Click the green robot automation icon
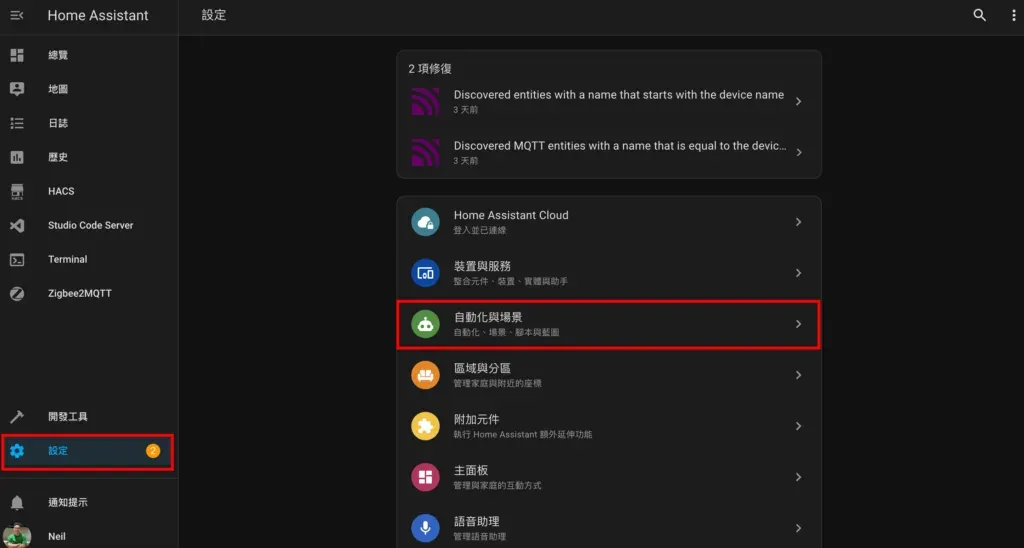 coord(425,324)
